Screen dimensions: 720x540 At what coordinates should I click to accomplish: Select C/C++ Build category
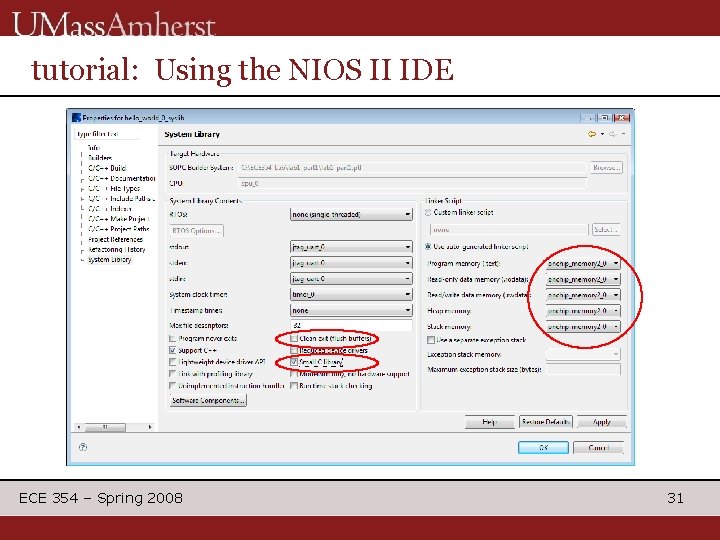click(107, 168)
